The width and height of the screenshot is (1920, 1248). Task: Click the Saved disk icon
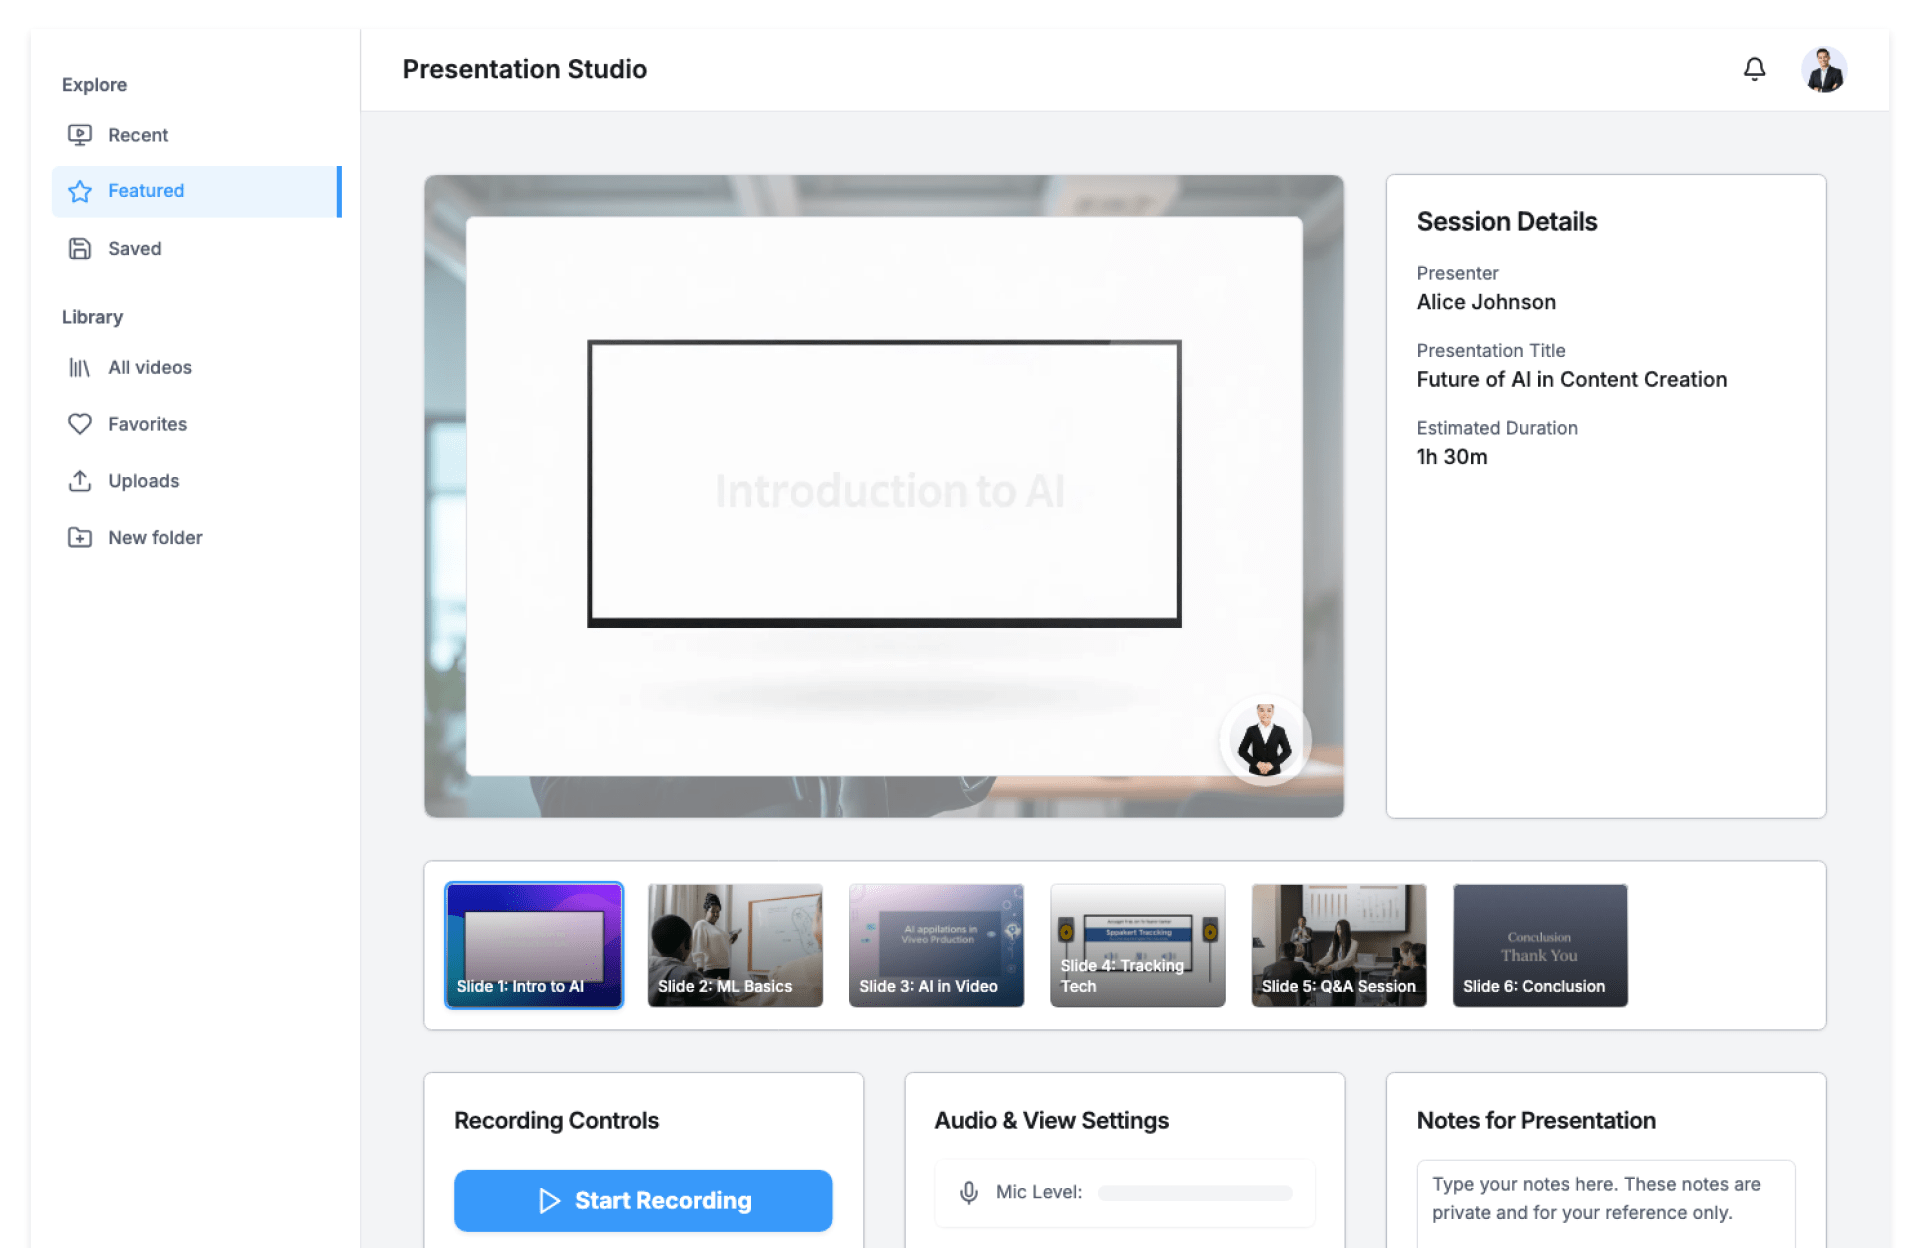click(80, 249)
